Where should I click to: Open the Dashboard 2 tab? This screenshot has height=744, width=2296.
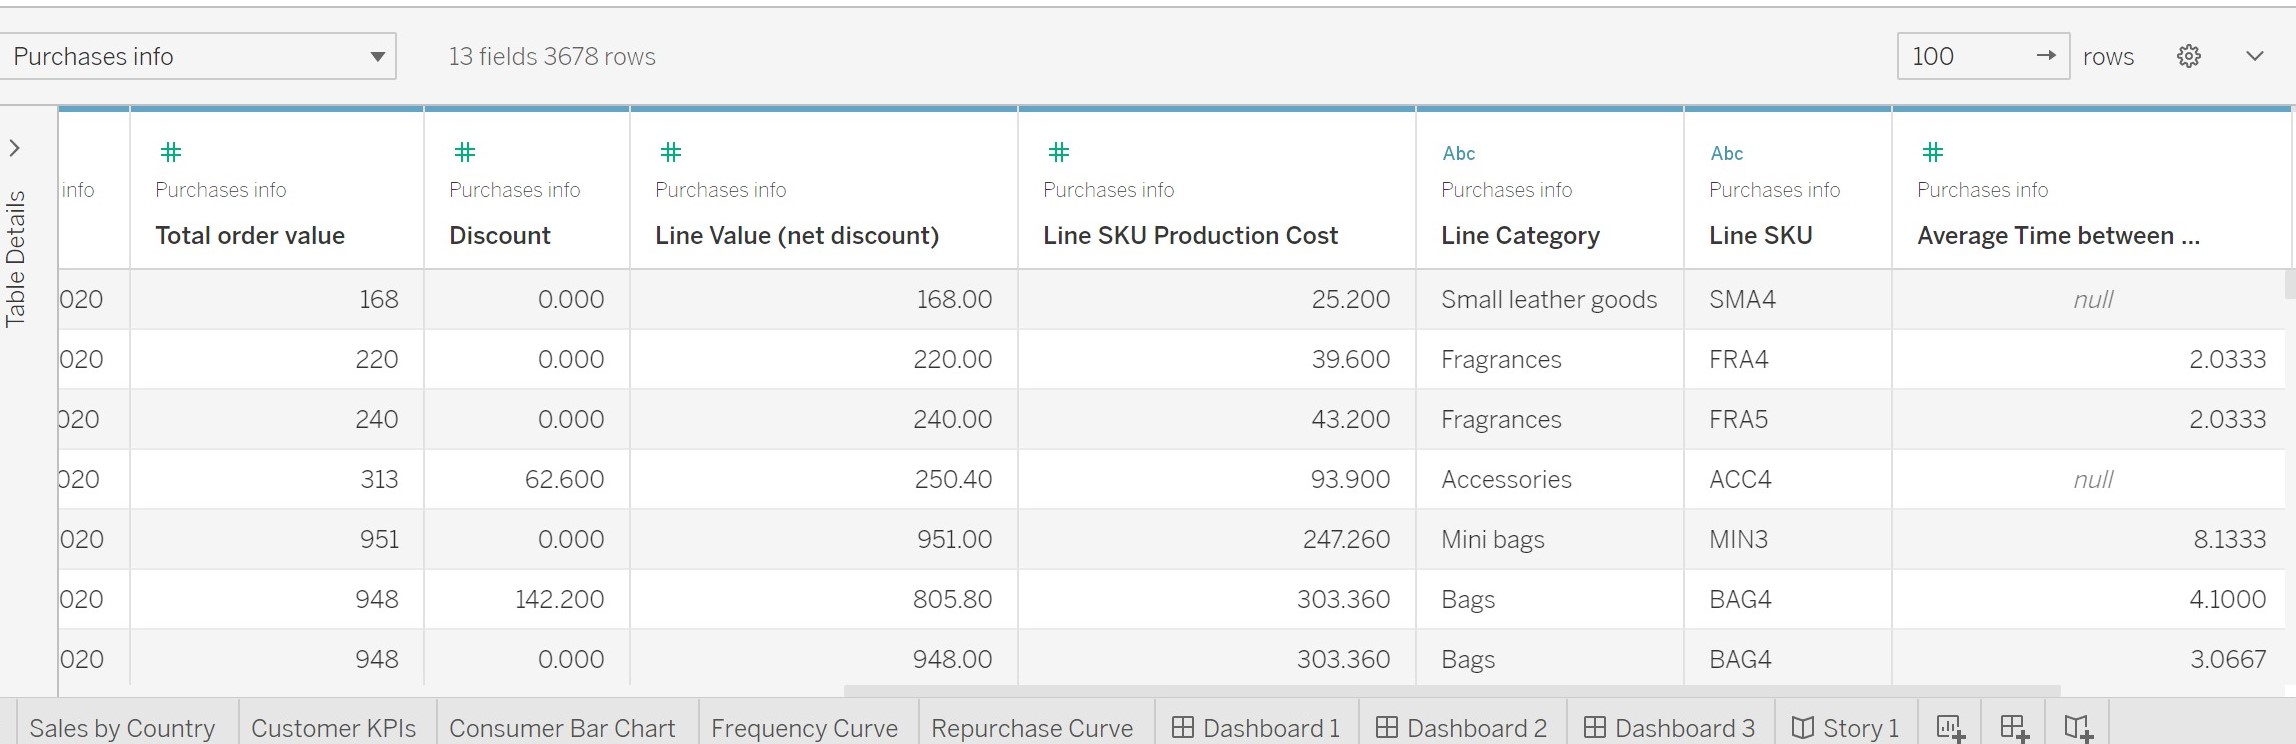coord(1461,728)
